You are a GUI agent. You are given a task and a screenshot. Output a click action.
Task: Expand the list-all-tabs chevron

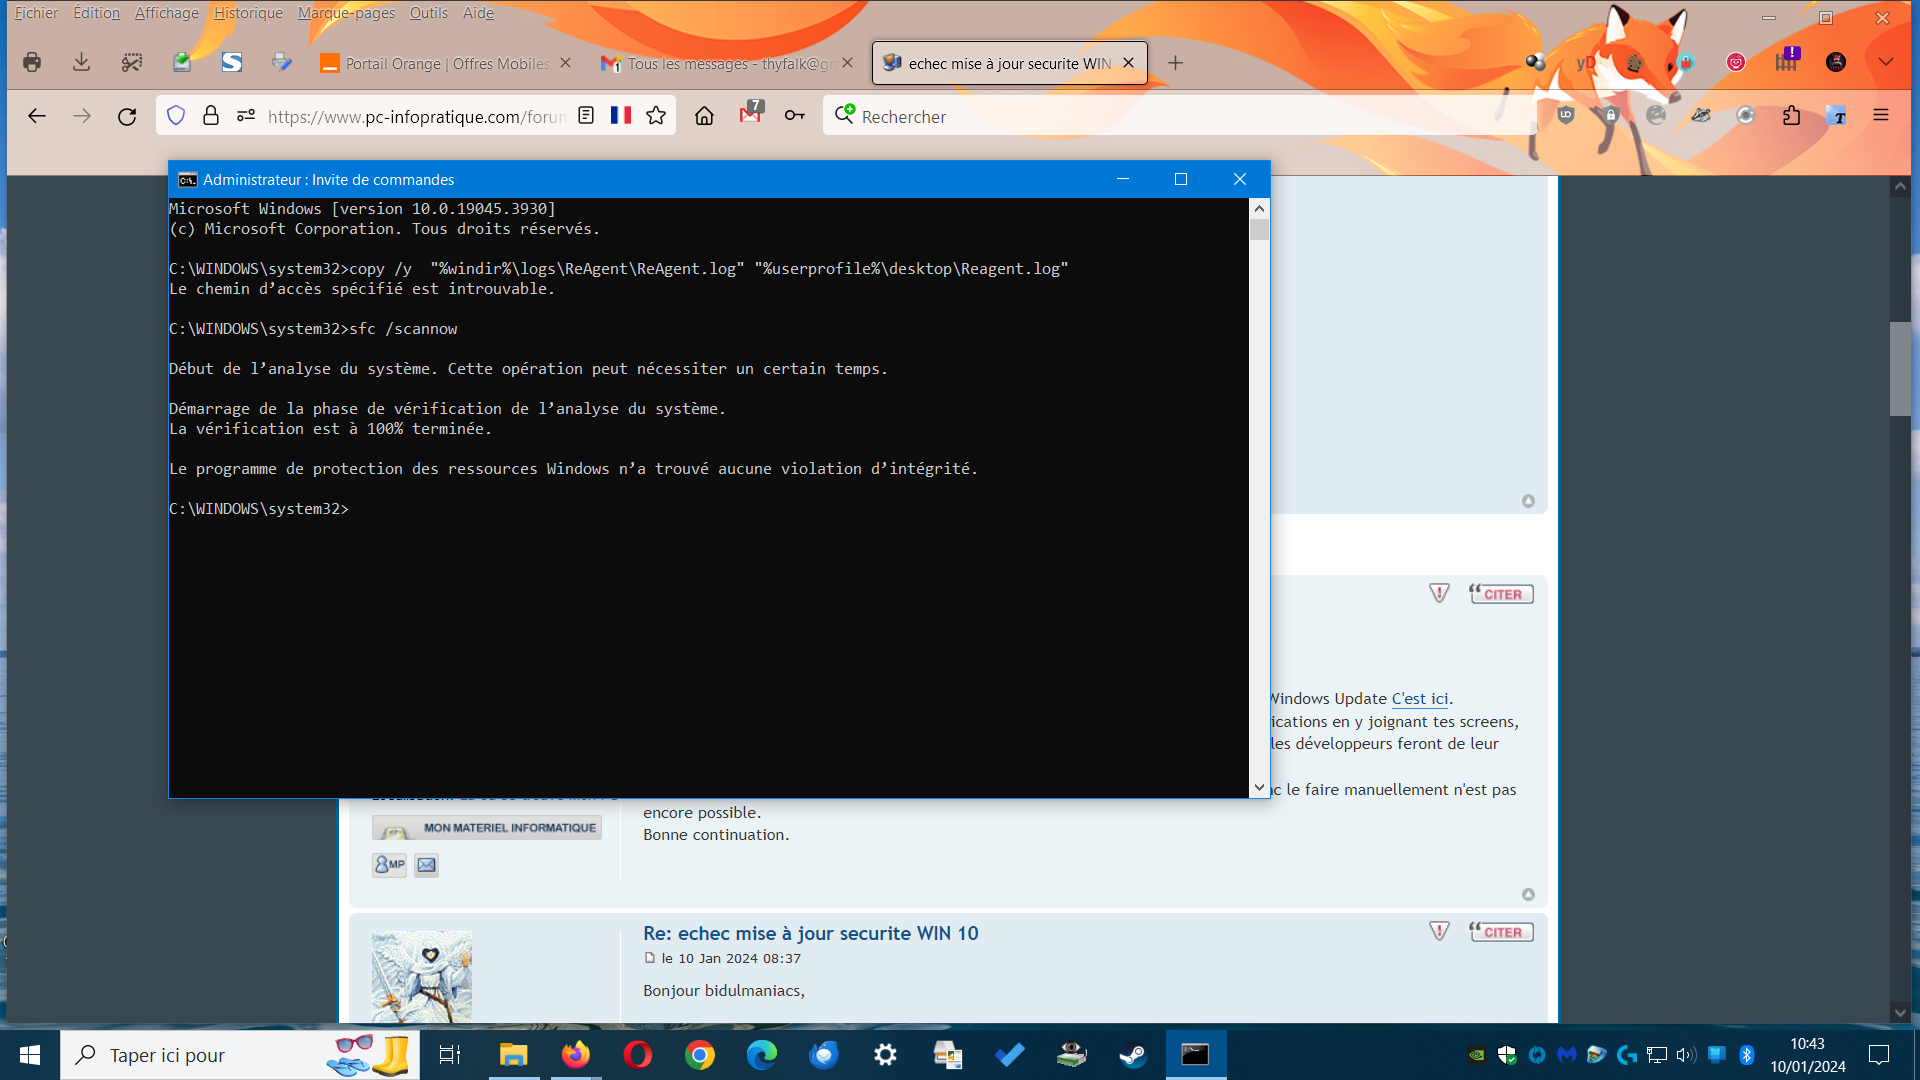tap(1885, 62)
